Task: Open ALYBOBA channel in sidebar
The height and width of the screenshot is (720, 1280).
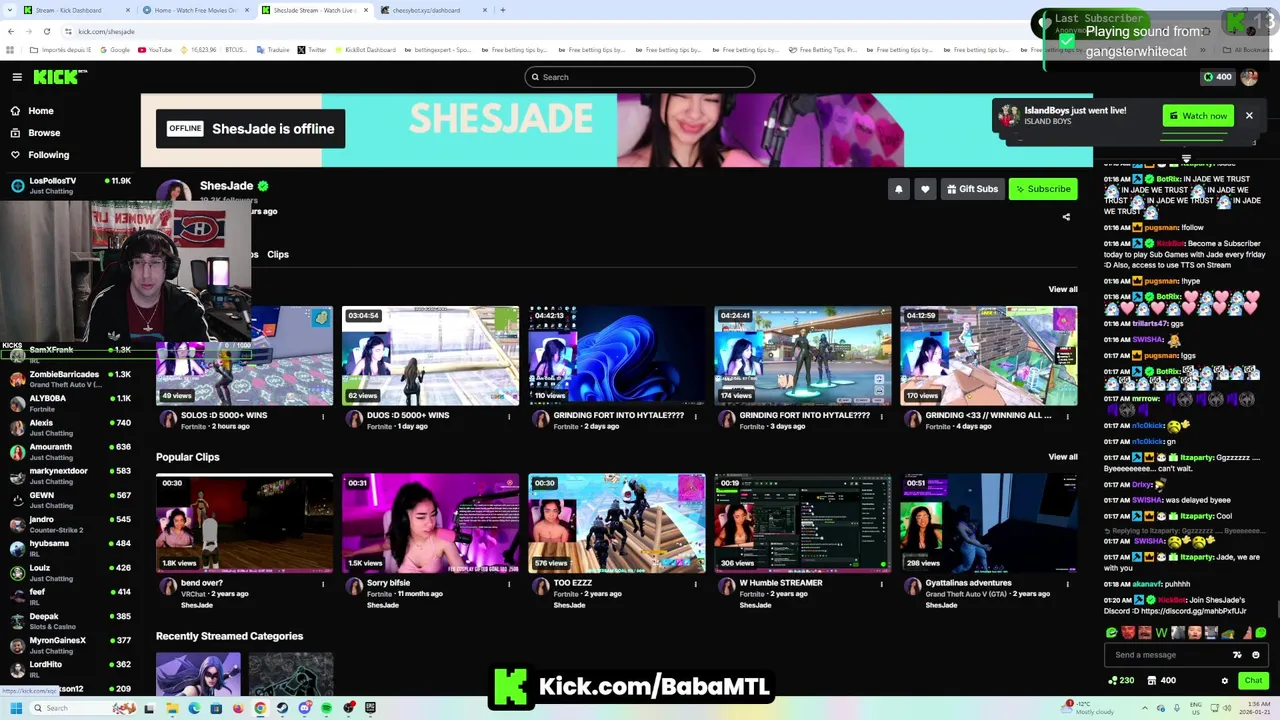Action: click(70, 403)
